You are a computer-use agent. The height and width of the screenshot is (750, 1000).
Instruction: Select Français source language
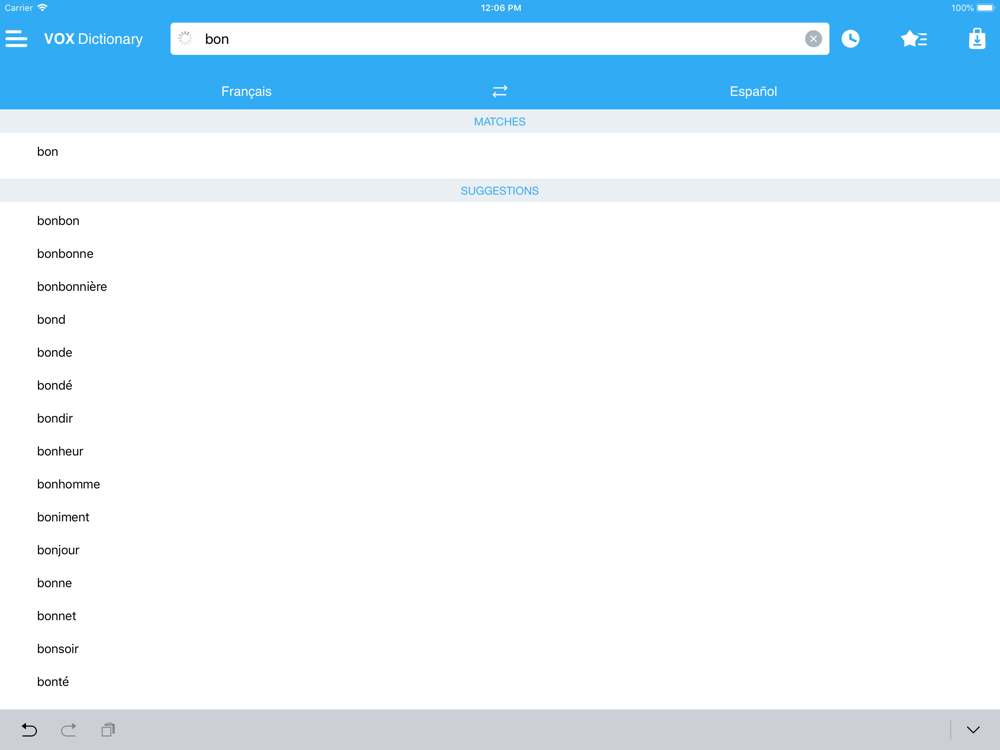(x=246, y=91)
